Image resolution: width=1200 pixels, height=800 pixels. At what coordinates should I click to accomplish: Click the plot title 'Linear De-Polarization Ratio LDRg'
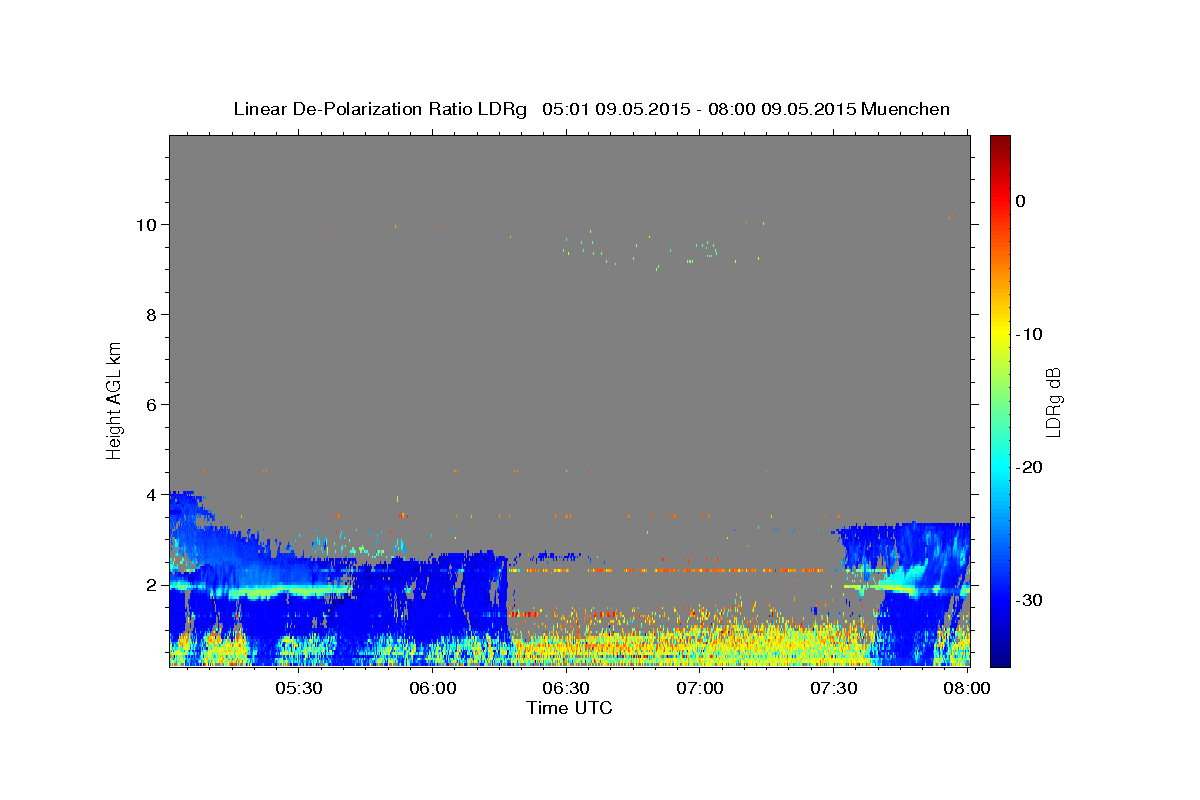380,109
